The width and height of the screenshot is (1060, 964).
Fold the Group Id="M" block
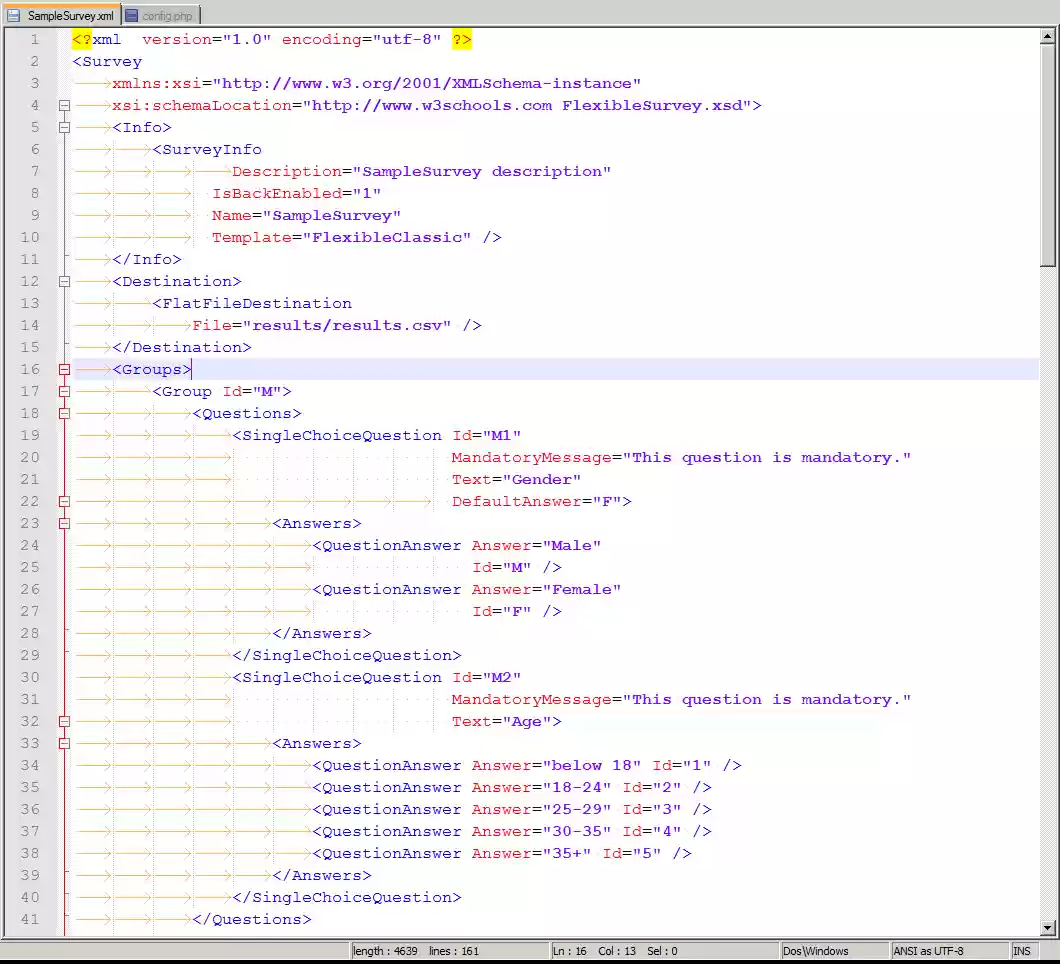[65, 392]
